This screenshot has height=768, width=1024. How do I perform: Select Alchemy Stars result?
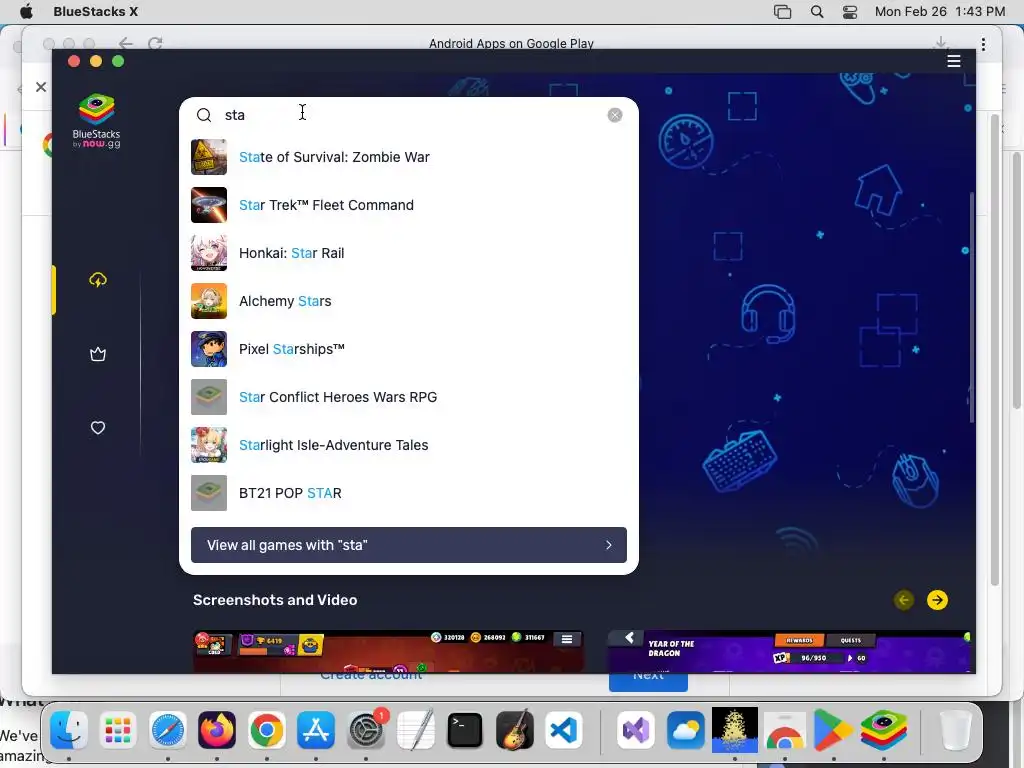(x=409, y=301)
